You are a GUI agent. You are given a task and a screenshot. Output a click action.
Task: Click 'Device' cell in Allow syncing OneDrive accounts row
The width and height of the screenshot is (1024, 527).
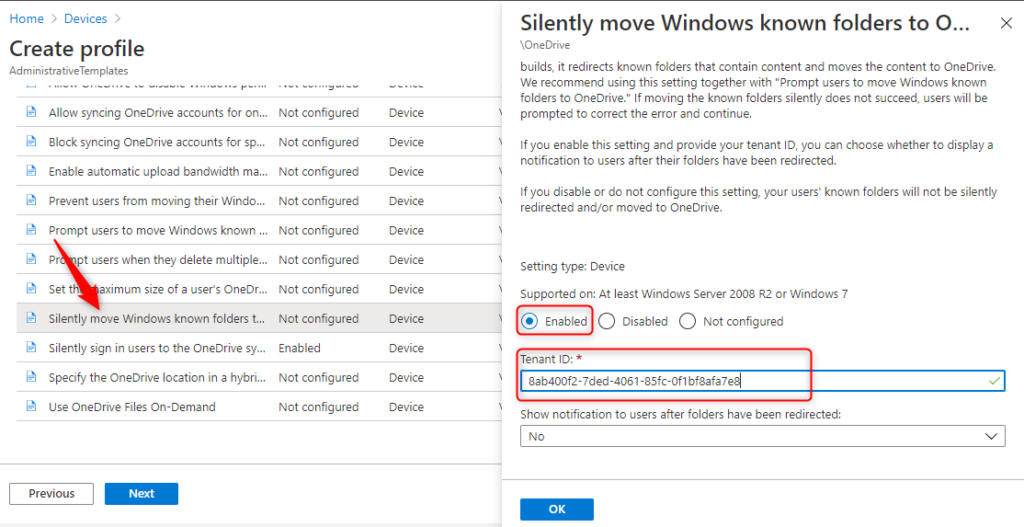tap(406, 112)
